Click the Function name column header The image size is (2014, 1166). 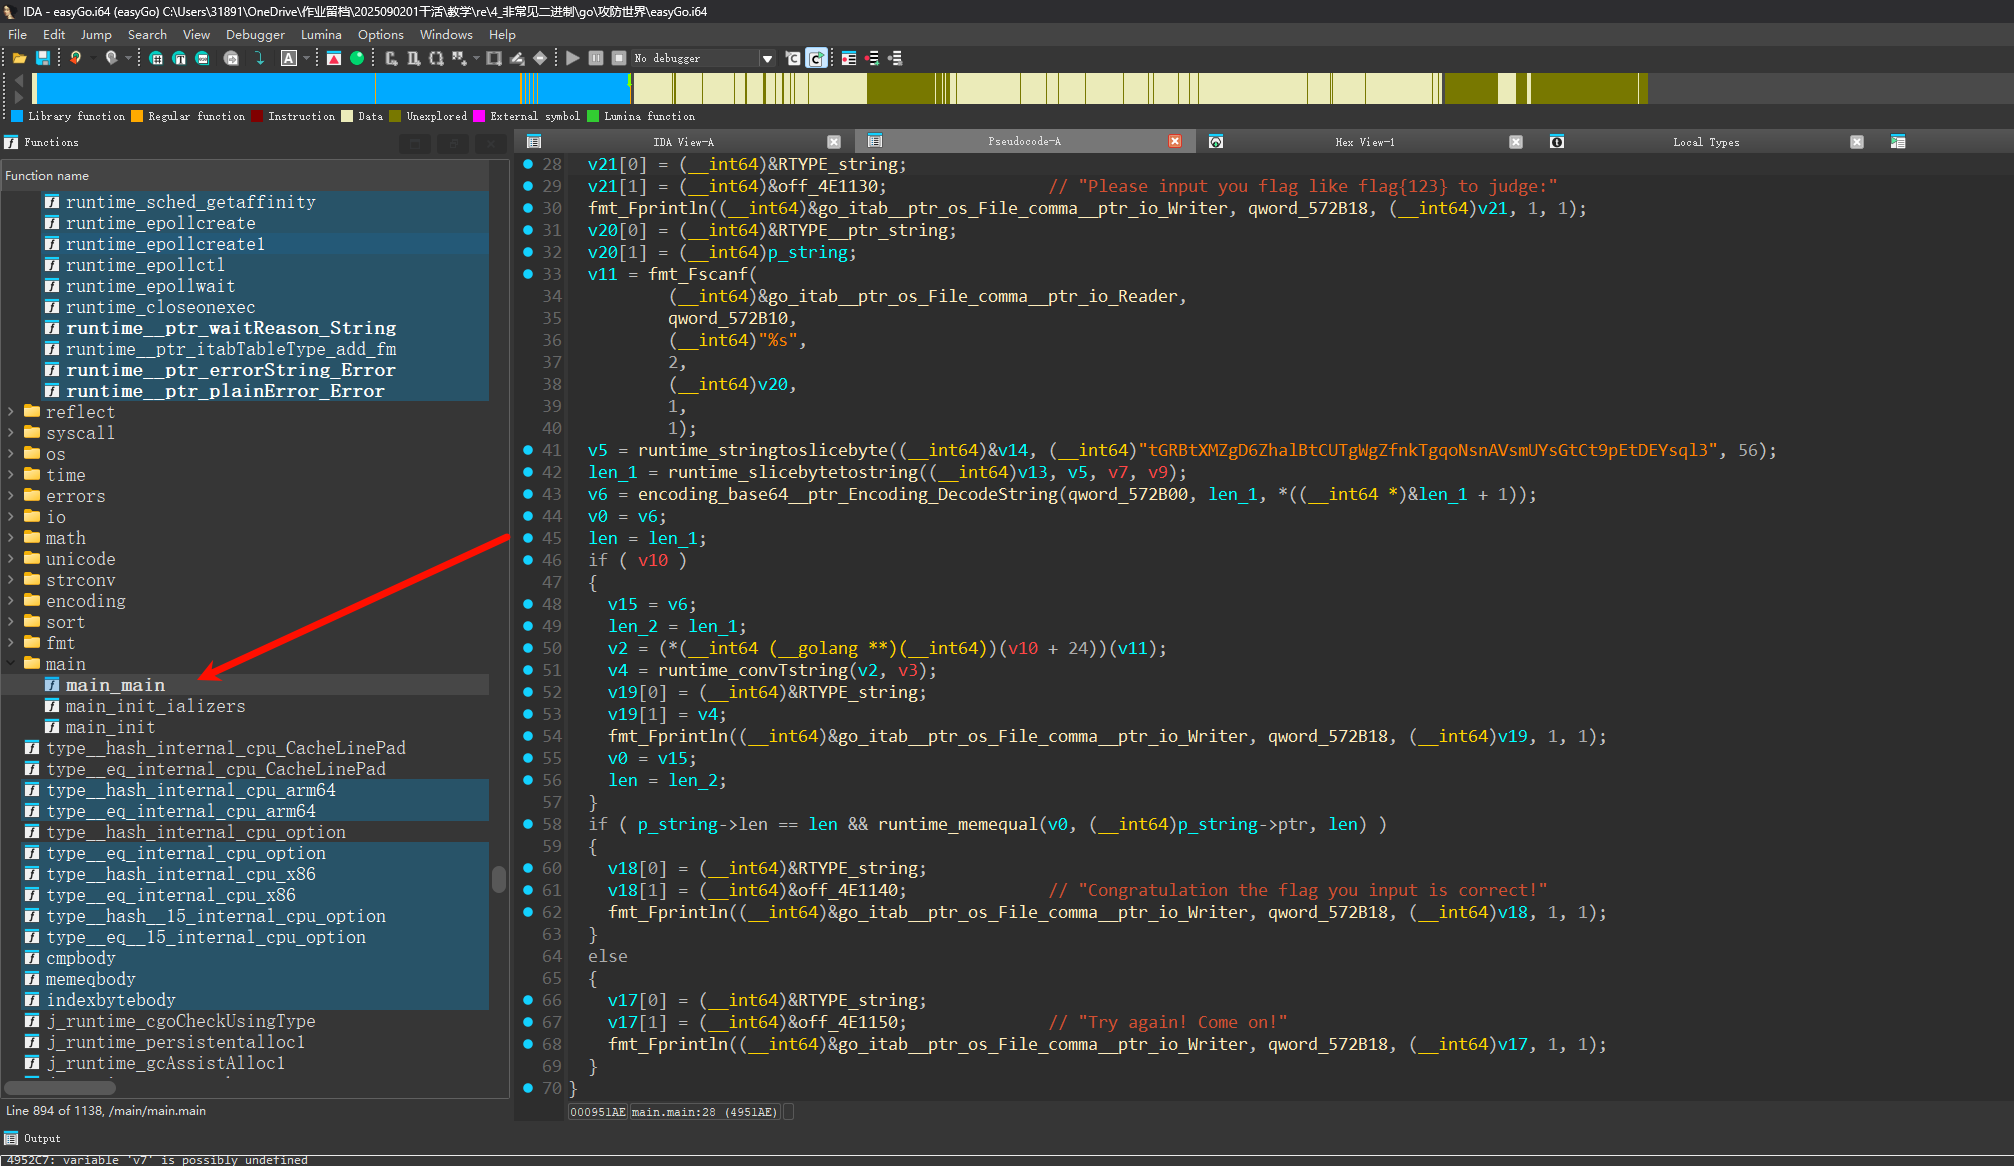click(x=47, y=175)
